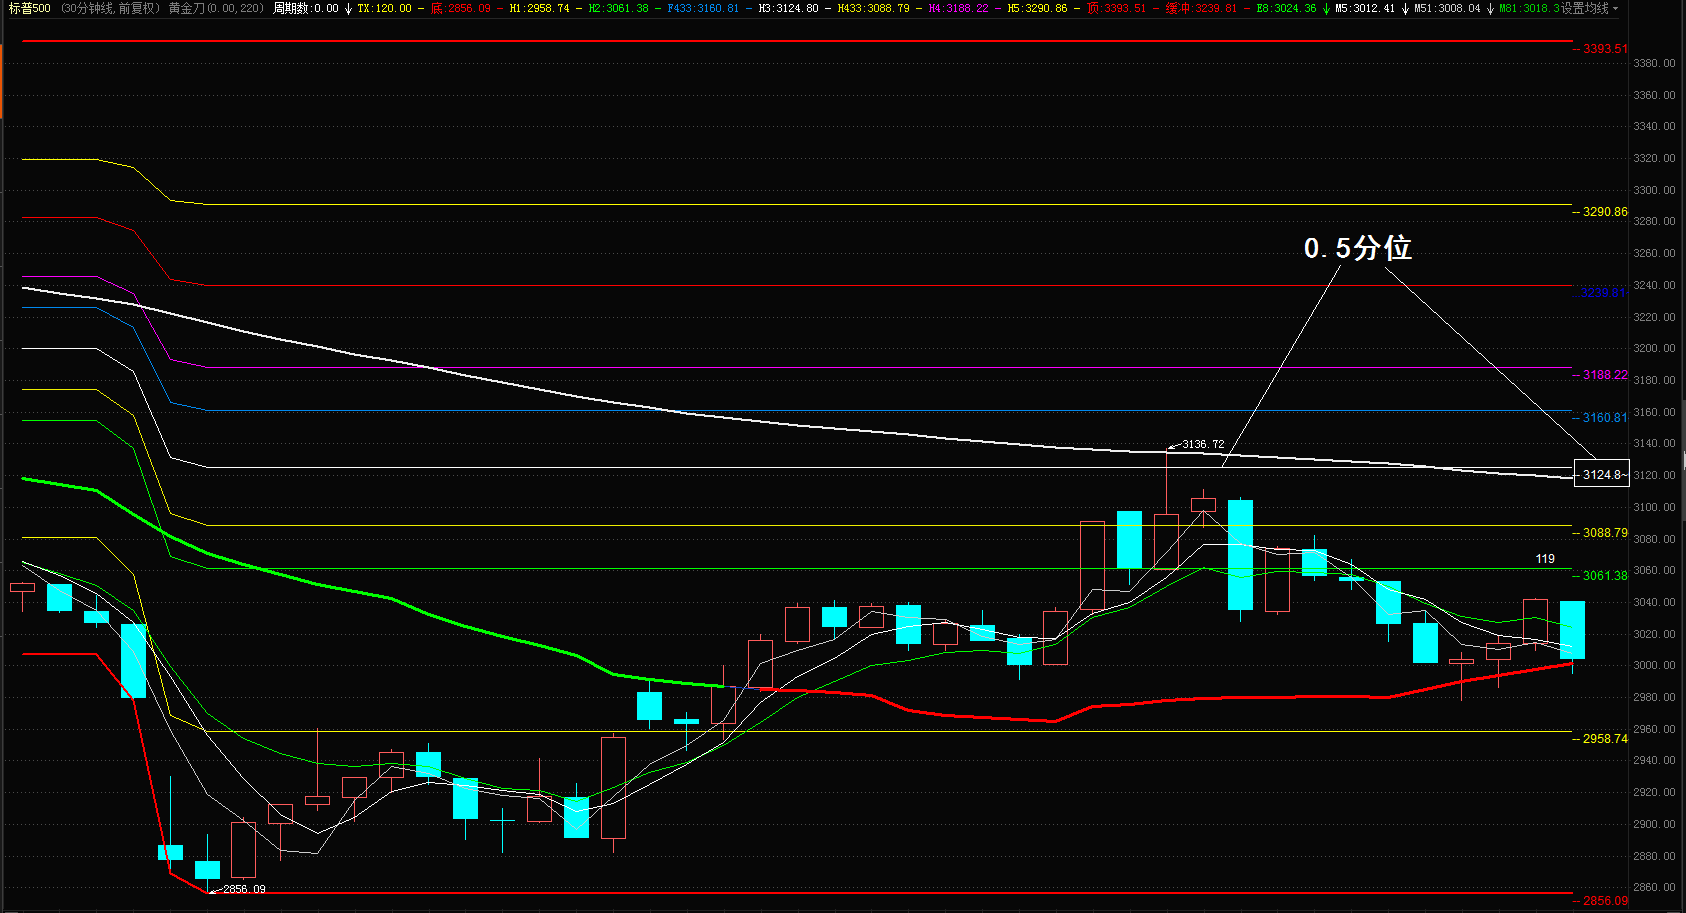Image resolution: width=1686 pixels, height=913 pixels.
Task: Click the 3290.86 yellow level label
Action: [1605, 212]
